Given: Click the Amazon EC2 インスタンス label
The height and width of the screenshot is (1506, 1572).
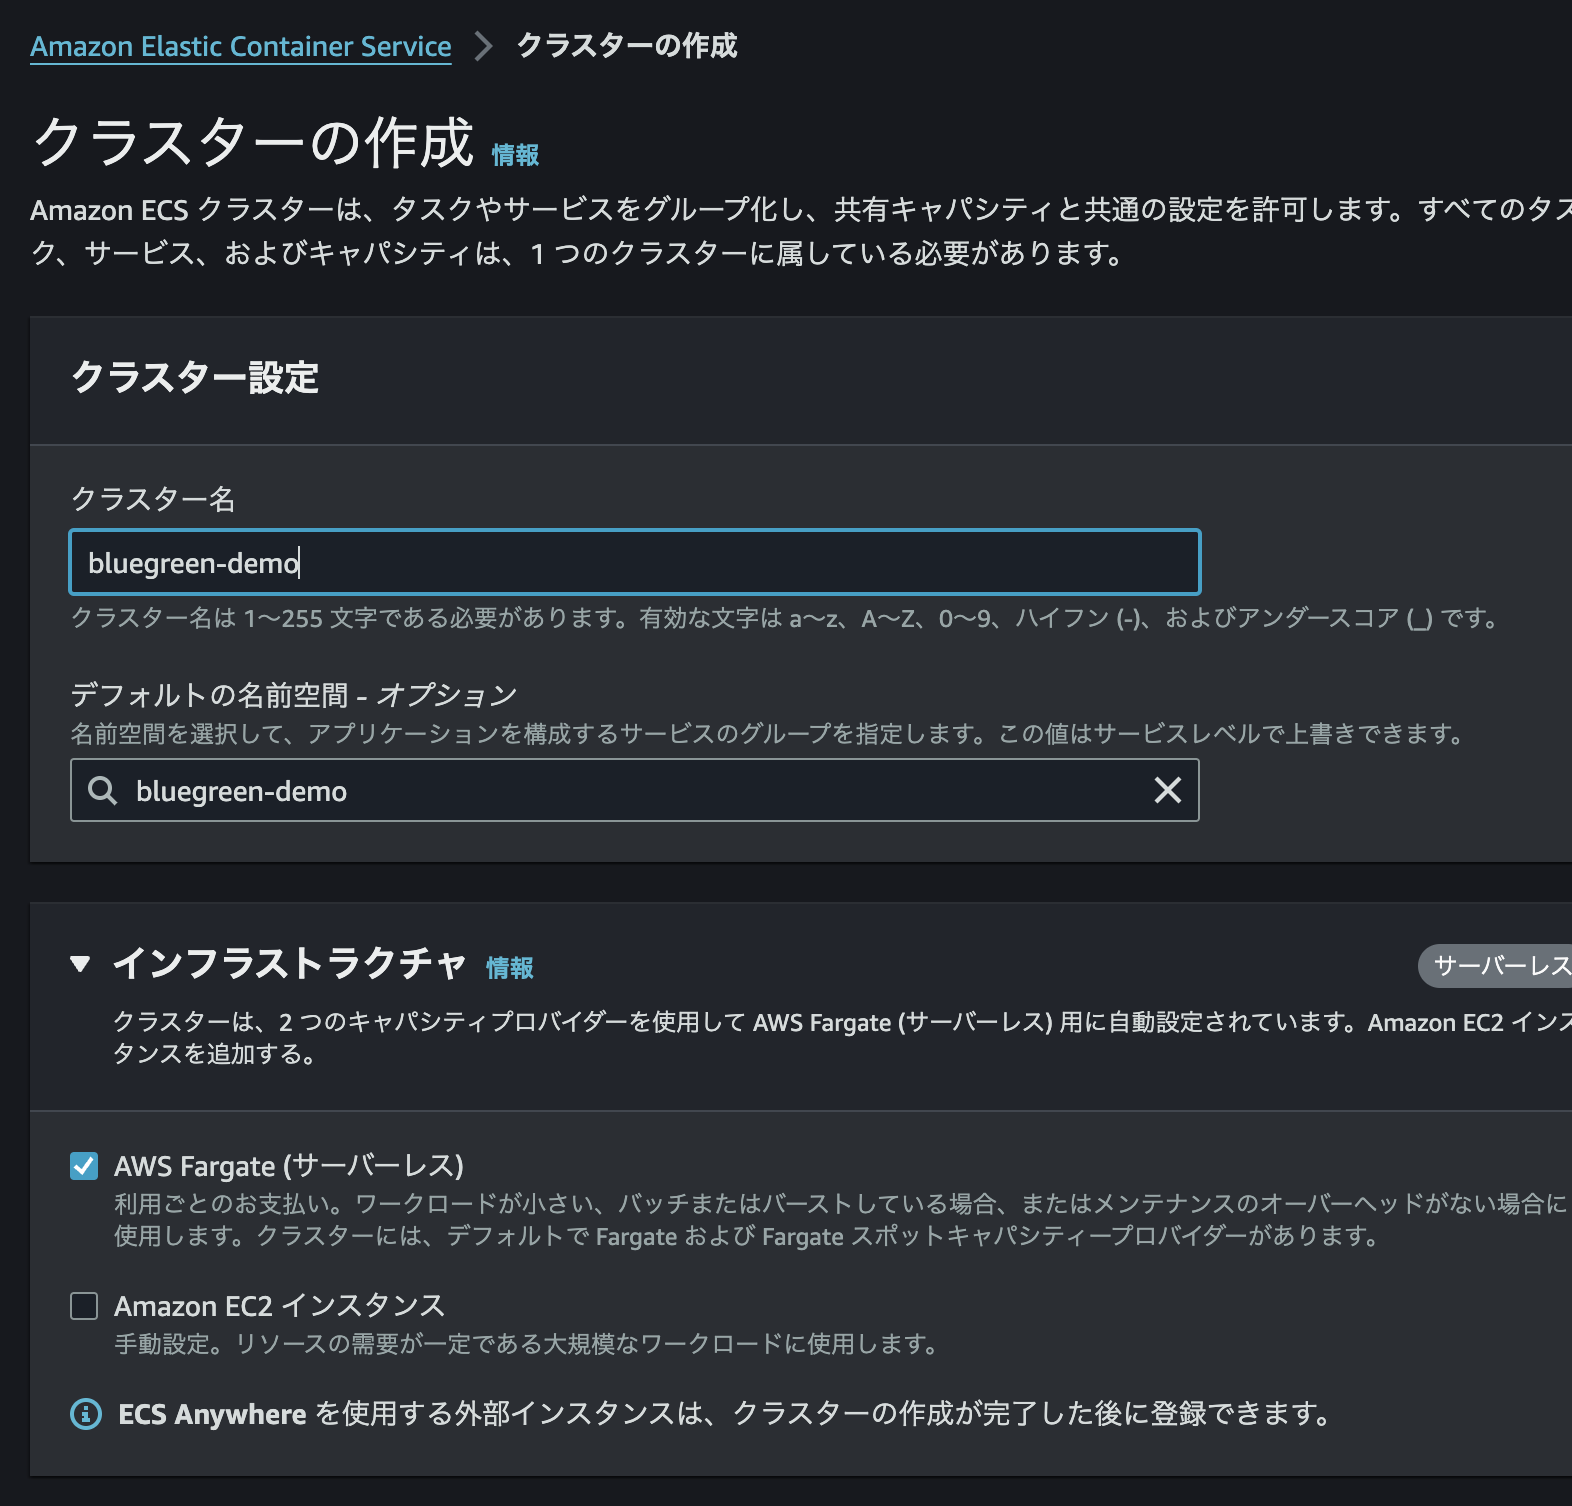Looking at the screenshot, I should (x=280, y=1306).
